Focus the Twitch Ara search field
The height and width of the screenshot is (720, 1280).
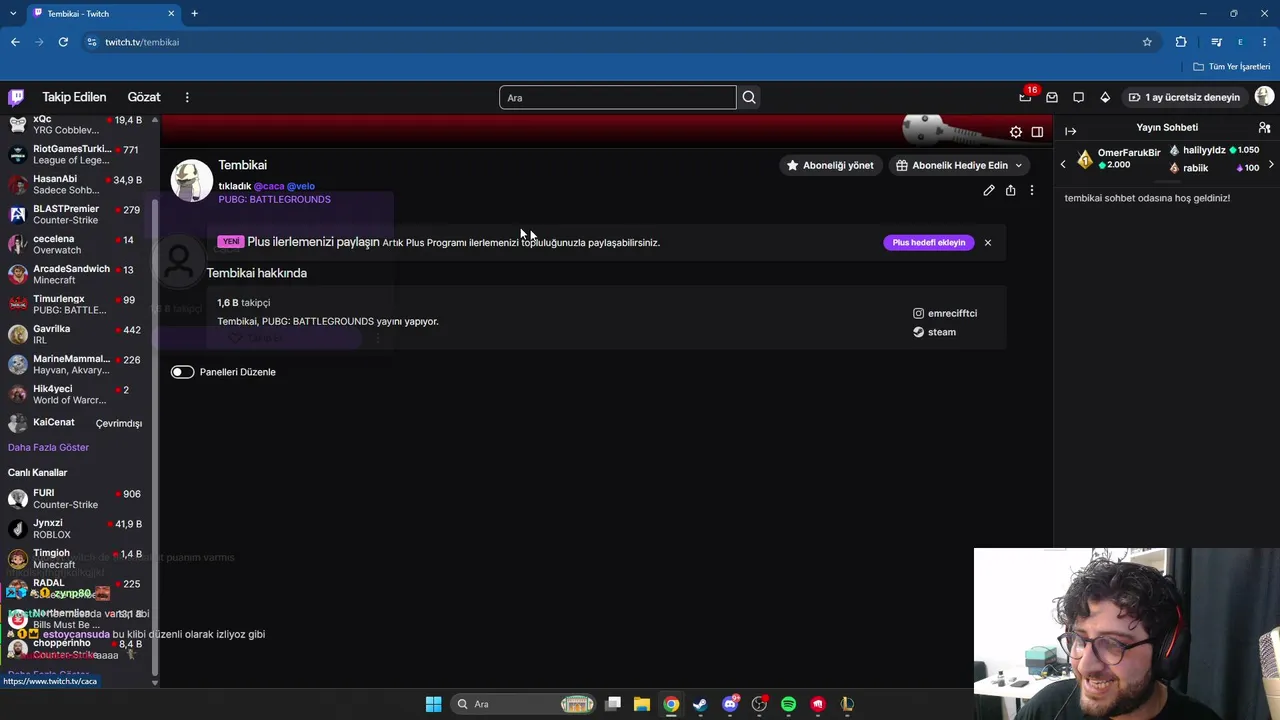click(618, 97)
